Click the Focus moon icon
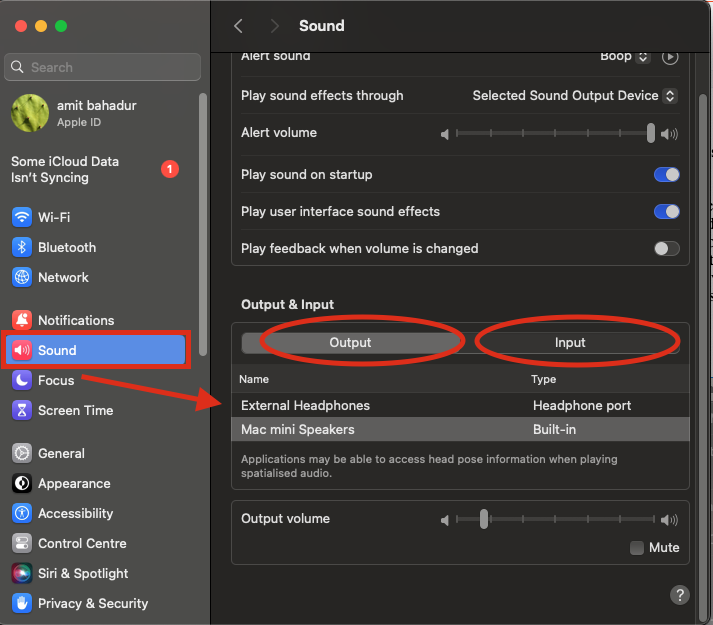The image size is (713, 625). tap(22, 380)
